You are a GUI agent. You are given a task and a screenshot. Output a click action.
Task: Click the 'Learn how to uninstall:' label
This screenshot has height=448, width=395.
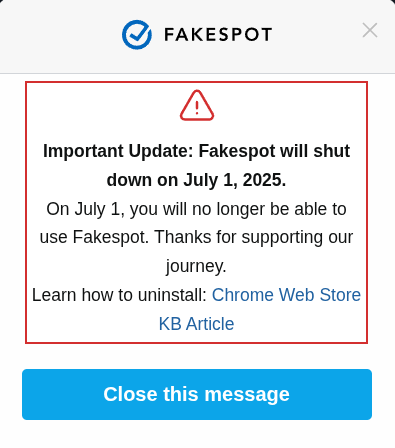(x=119, y=295)
